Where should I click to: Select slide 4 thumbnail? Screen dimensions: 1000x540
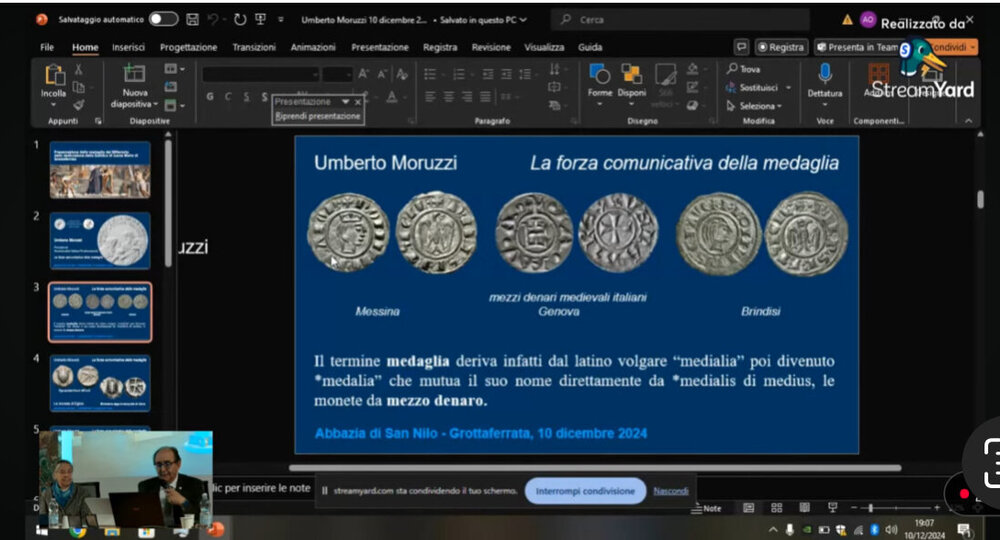[100, 382]
